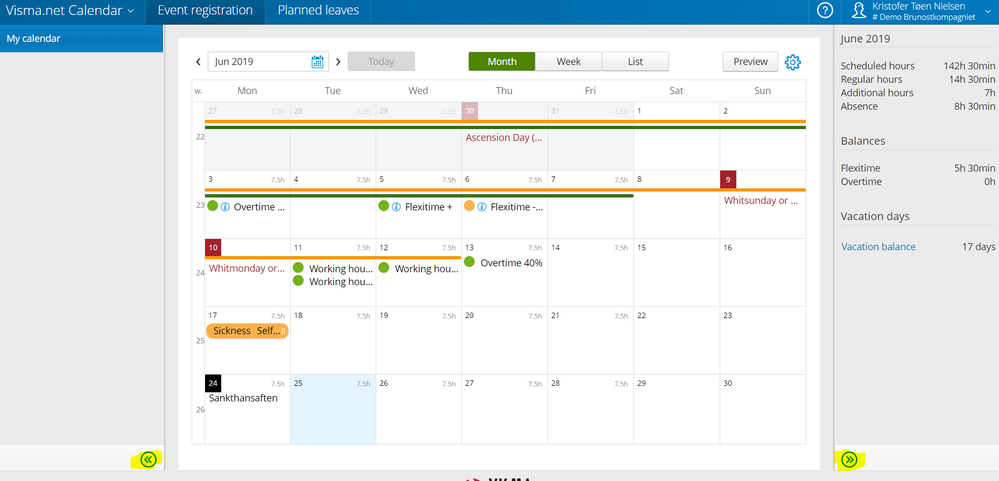Click Sankthansaften label on June 24
The width and height of the screenshot is (999, 481).
[243, 398]
